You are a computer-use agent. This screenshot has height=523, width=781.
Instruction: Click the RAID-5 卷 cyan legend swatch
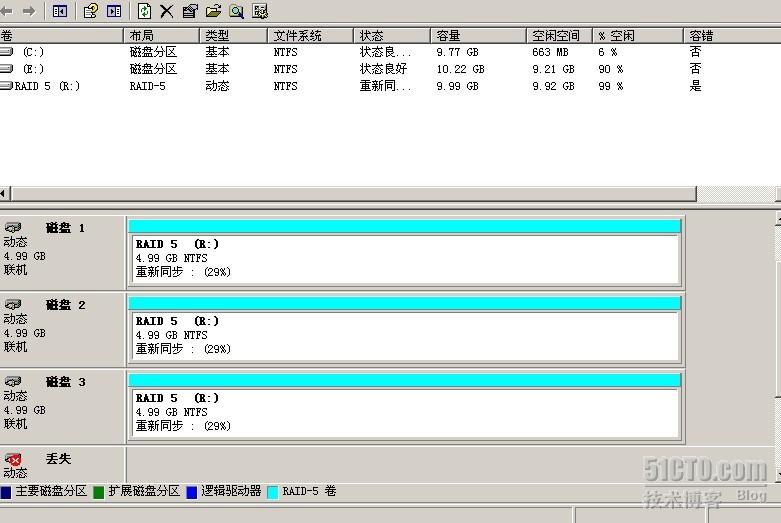click(272, 492)
